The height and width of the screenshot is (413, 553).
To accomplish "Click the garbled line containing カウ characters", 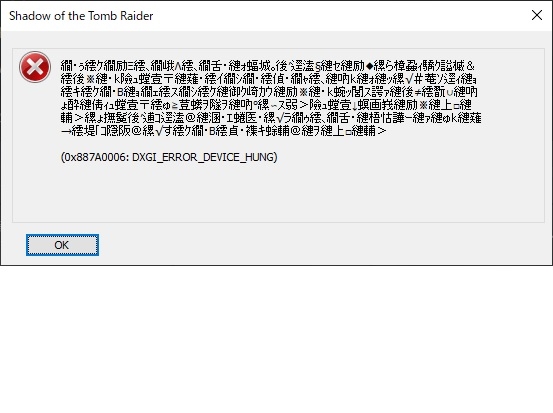I will (269, 92).
